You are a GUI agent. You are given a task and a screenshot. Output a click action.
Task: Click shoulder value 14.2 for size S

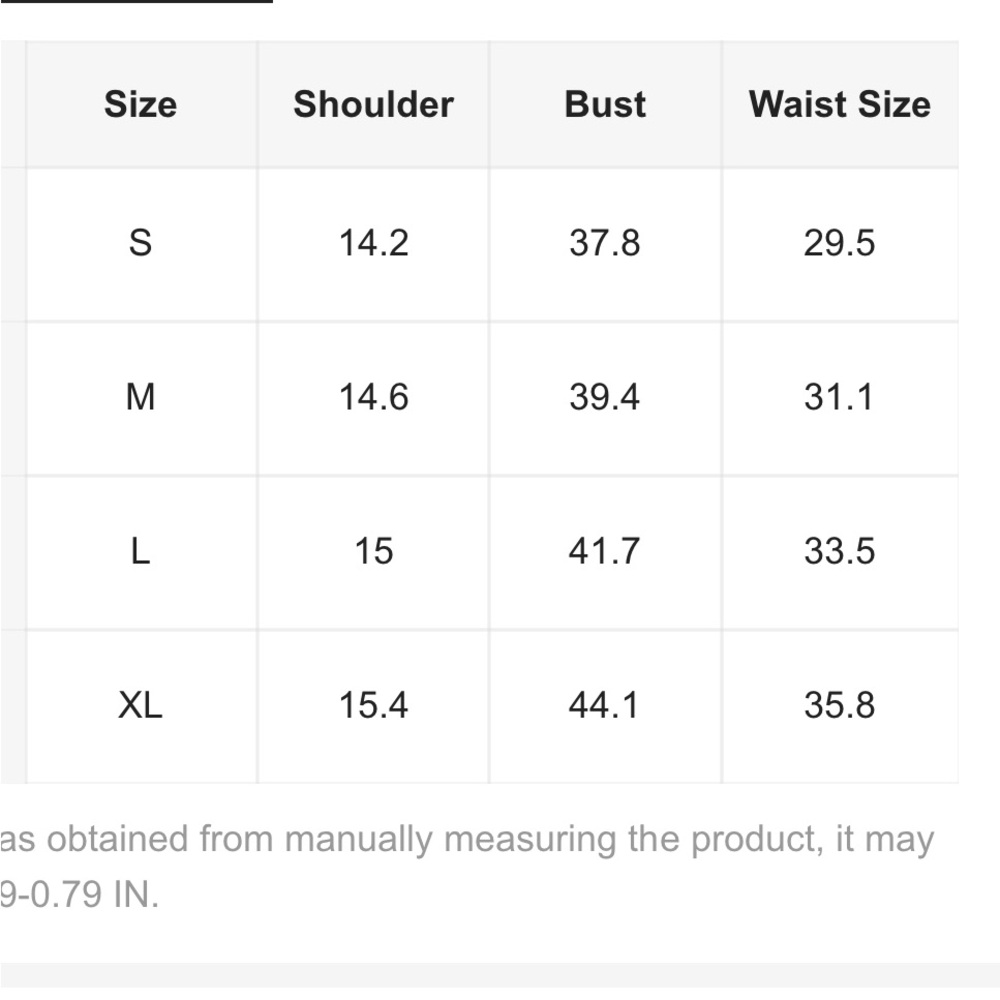pos(373,243)
